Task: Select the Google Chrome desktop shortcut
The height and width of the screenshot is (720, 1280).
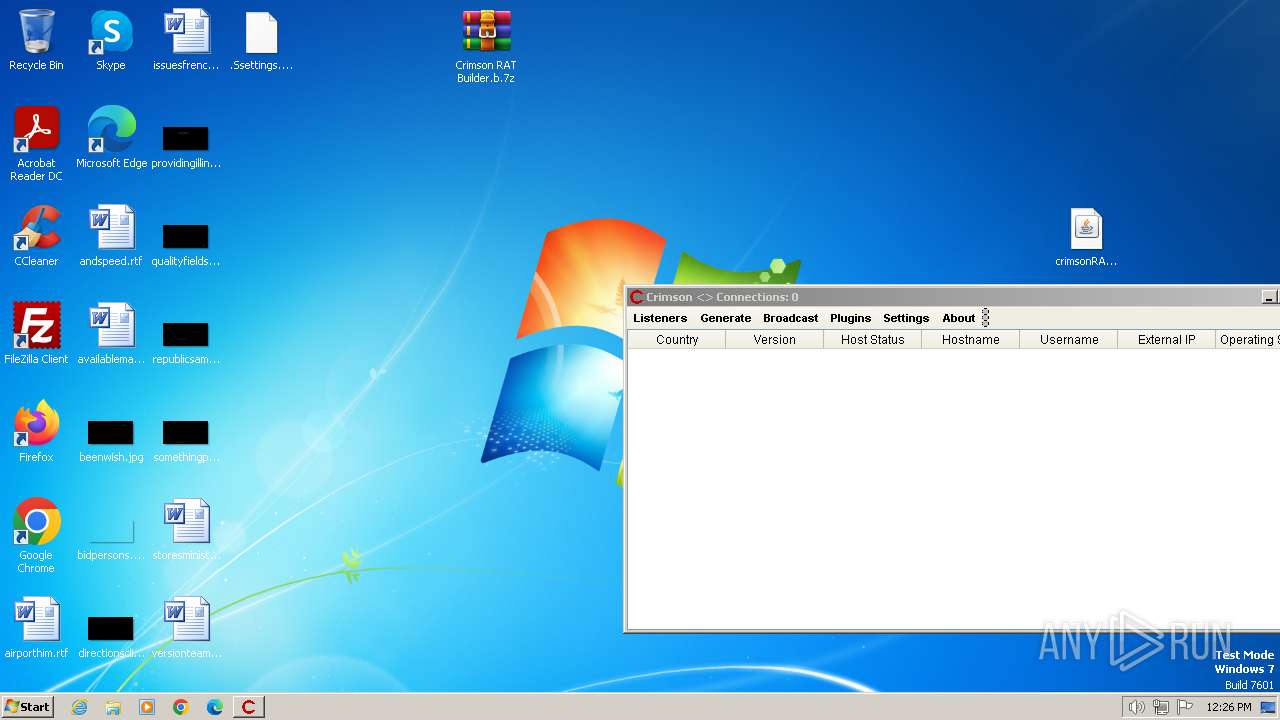Action: (x=36, y=536)
